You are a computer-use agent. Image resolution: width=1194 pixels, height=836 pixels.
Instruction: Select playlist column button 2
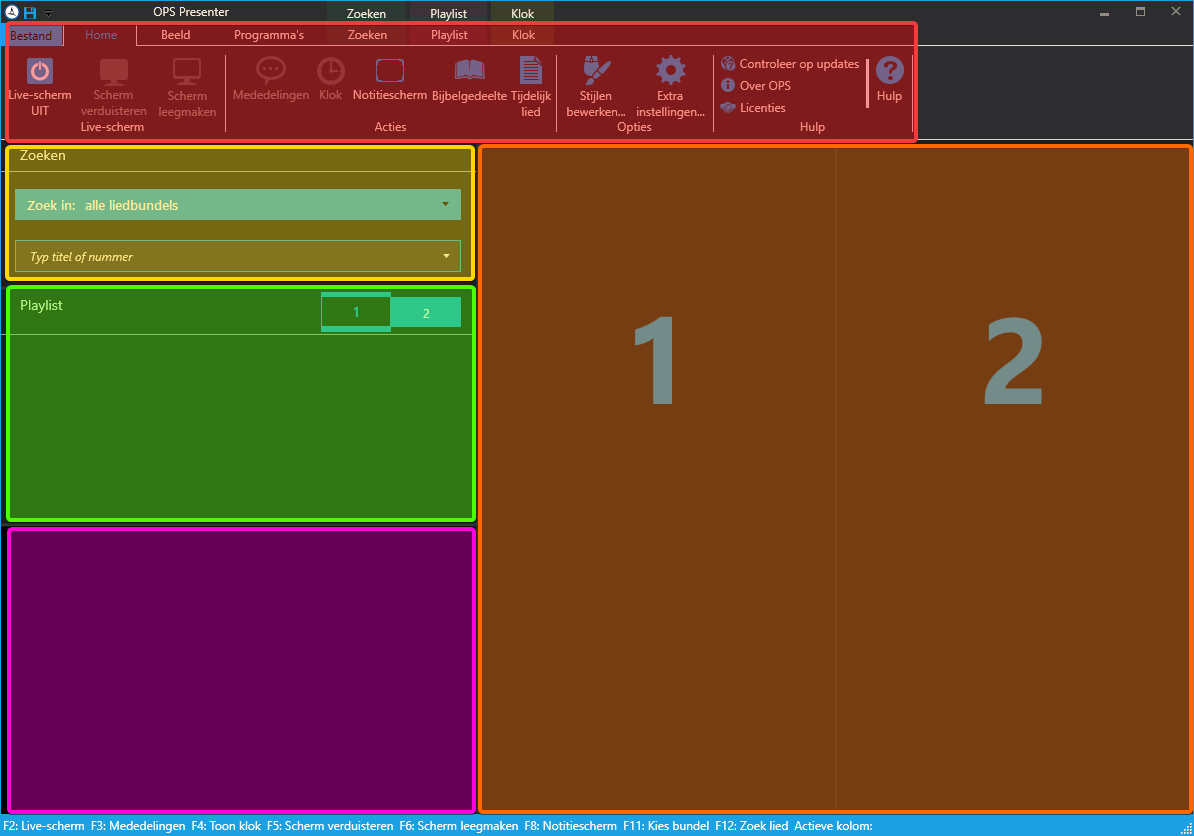click(x=426, y=313)
